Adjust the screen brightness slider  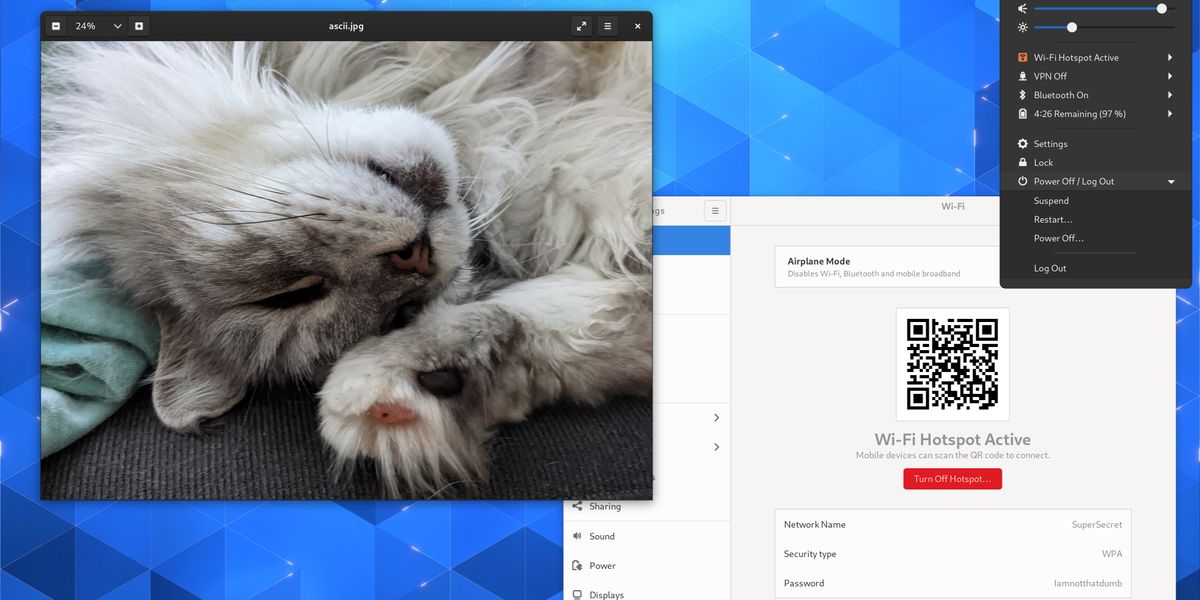(1071, 27)
